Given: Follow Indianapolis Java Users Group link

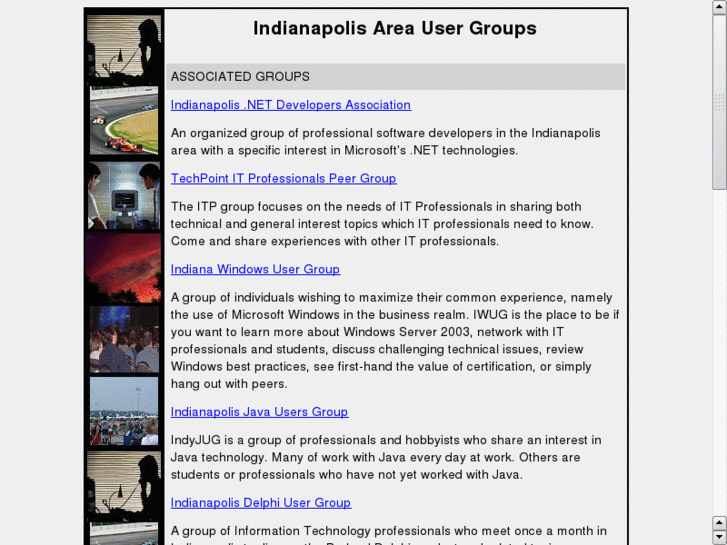Looking at the screenshot, I should pyautogui.click(x=259, y=412).
